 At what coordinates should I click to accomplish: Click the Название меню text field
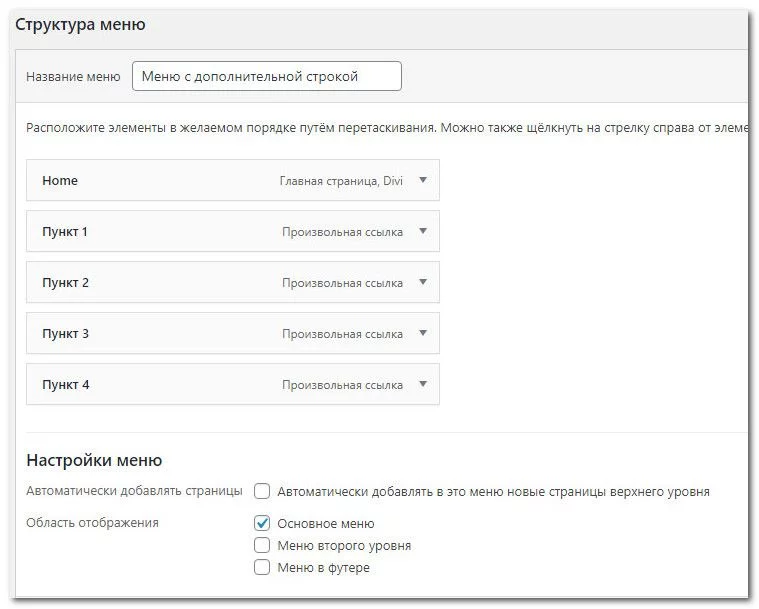tap(266, 76)
